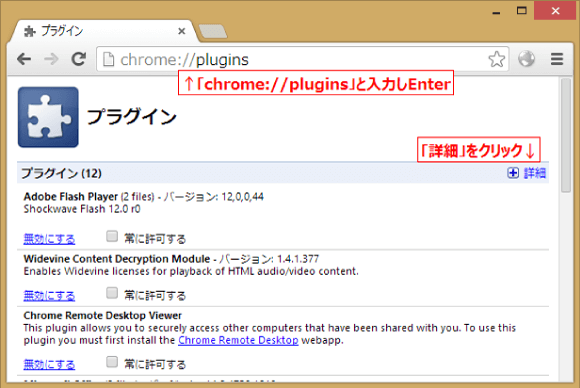
Task: Disable Widevine Content Decryption Module
Action: click(49, 296)
